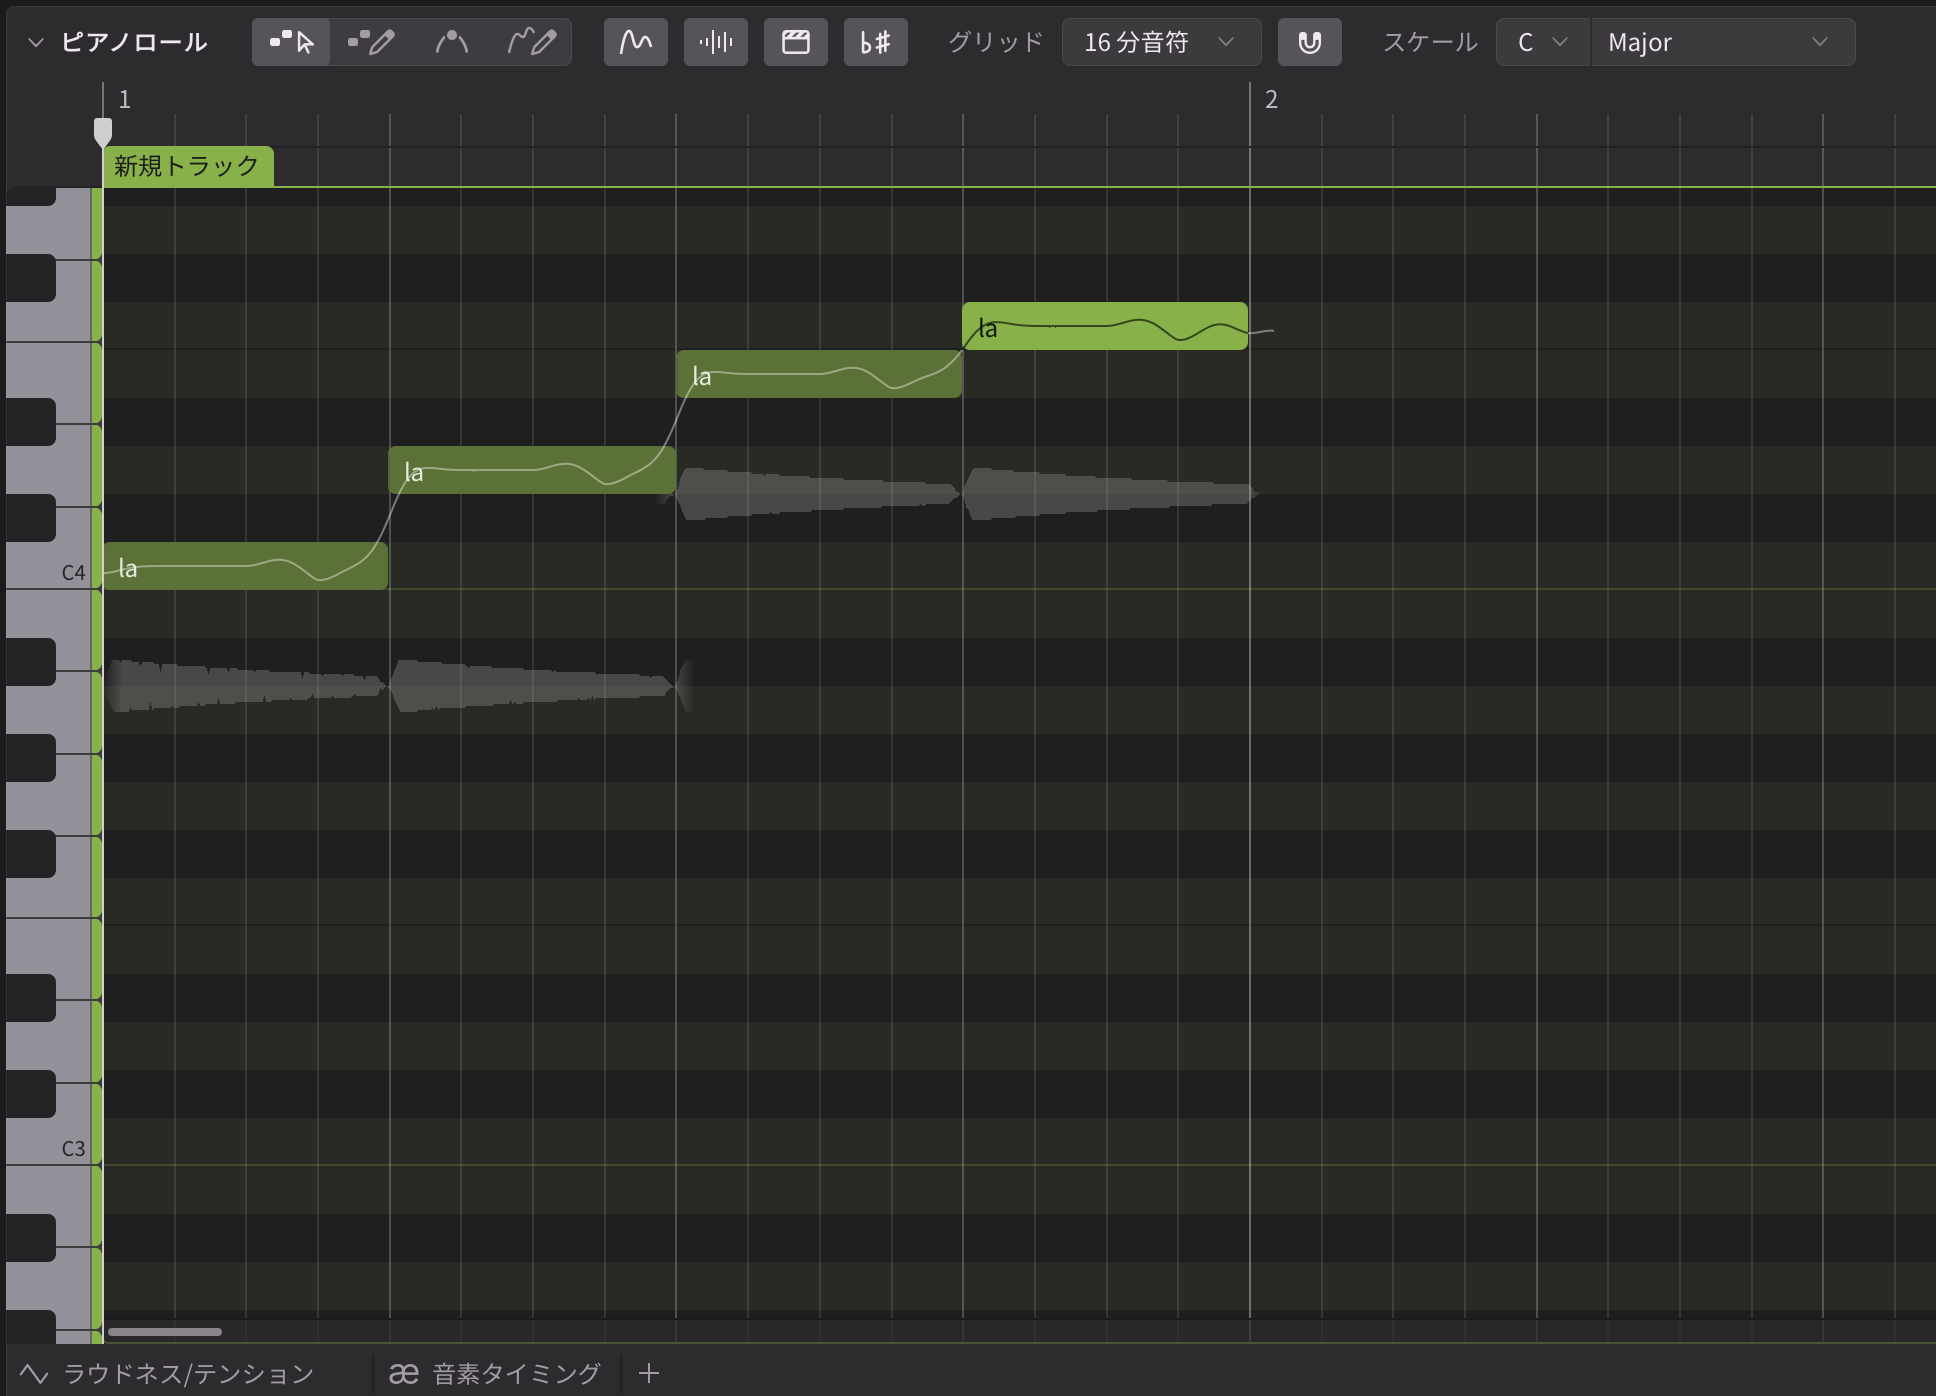Collapse the ピアノロール panel chevron
This screenshot has height=1396, width=1936.
click(x=36, y=42)
